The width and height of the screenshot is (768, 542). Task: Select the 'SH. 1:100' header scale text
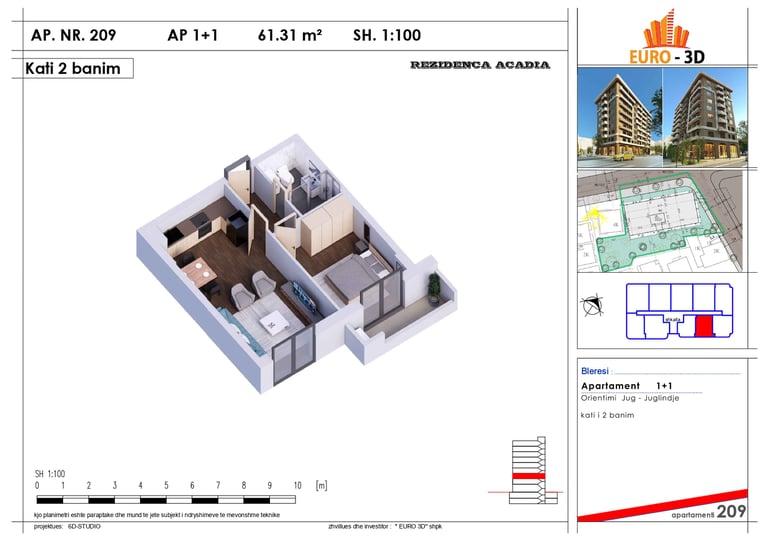[x=387, y=35]
